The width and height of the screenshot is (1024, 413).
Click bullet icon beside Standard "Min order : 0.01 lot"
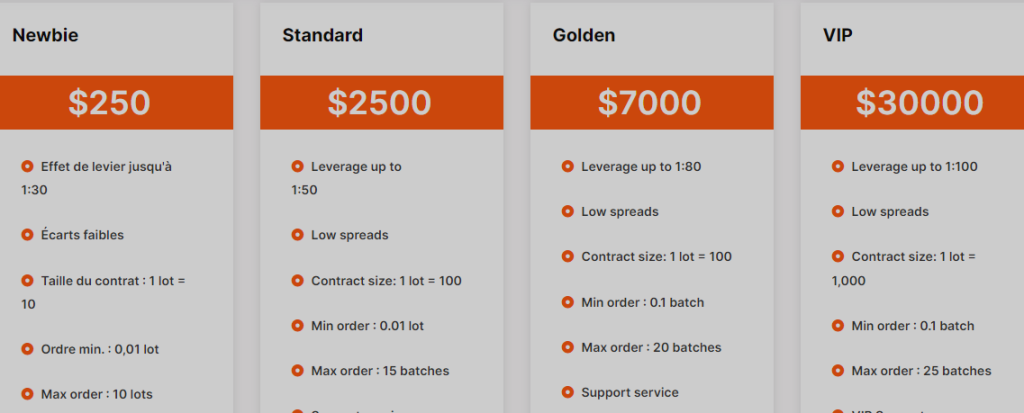click(298, 326)
